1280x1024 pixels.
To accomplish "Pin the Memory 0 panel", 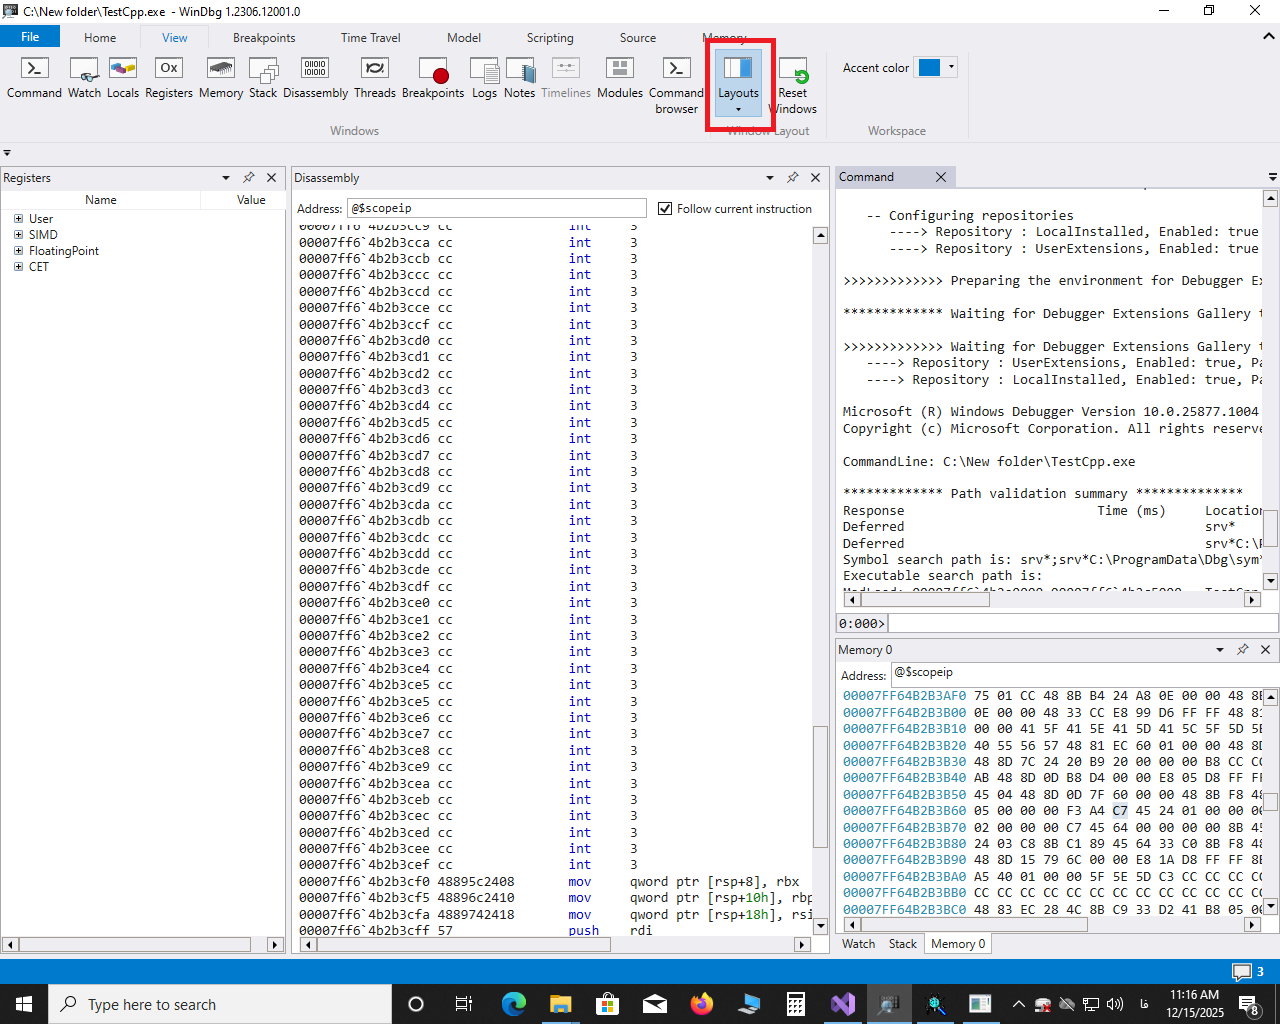I will (x=1242, y=650).
